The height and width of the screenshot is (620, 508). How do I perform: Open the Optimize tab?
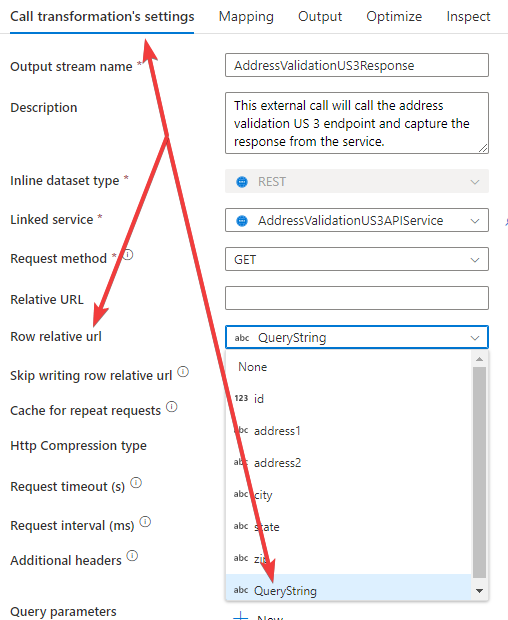[394, 17]
